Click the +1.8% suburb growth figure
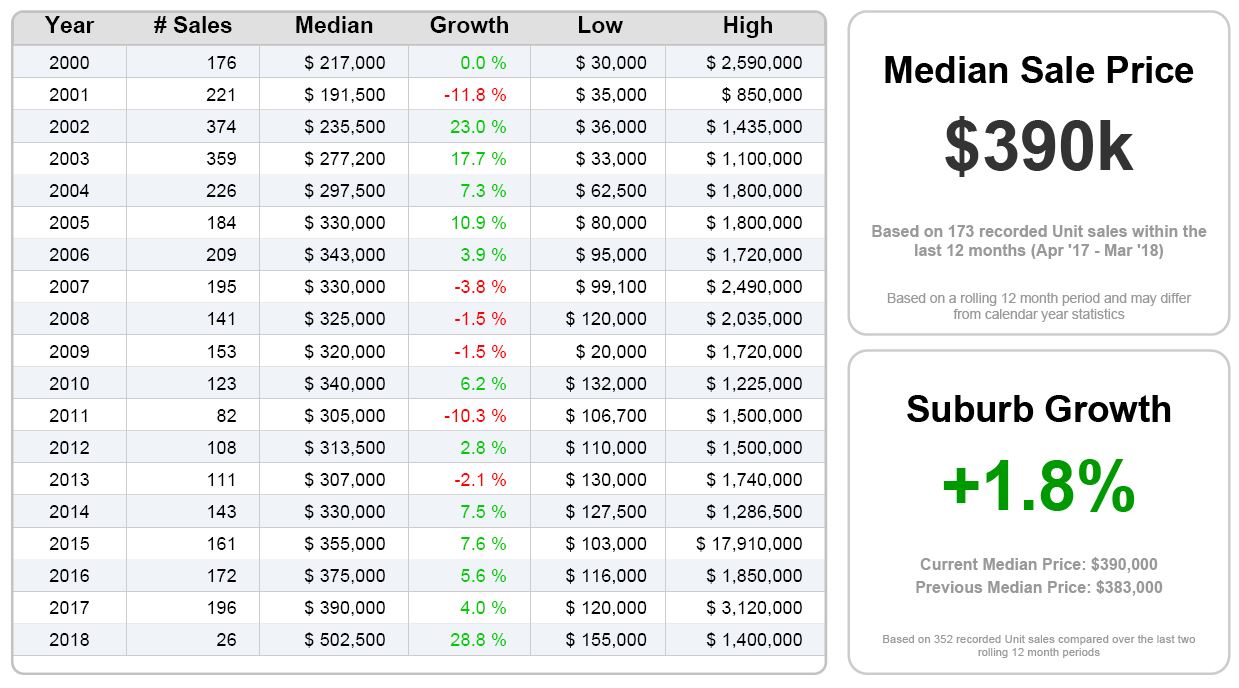The width and height of the screenshot is (1239, 688). (1038, 487)
